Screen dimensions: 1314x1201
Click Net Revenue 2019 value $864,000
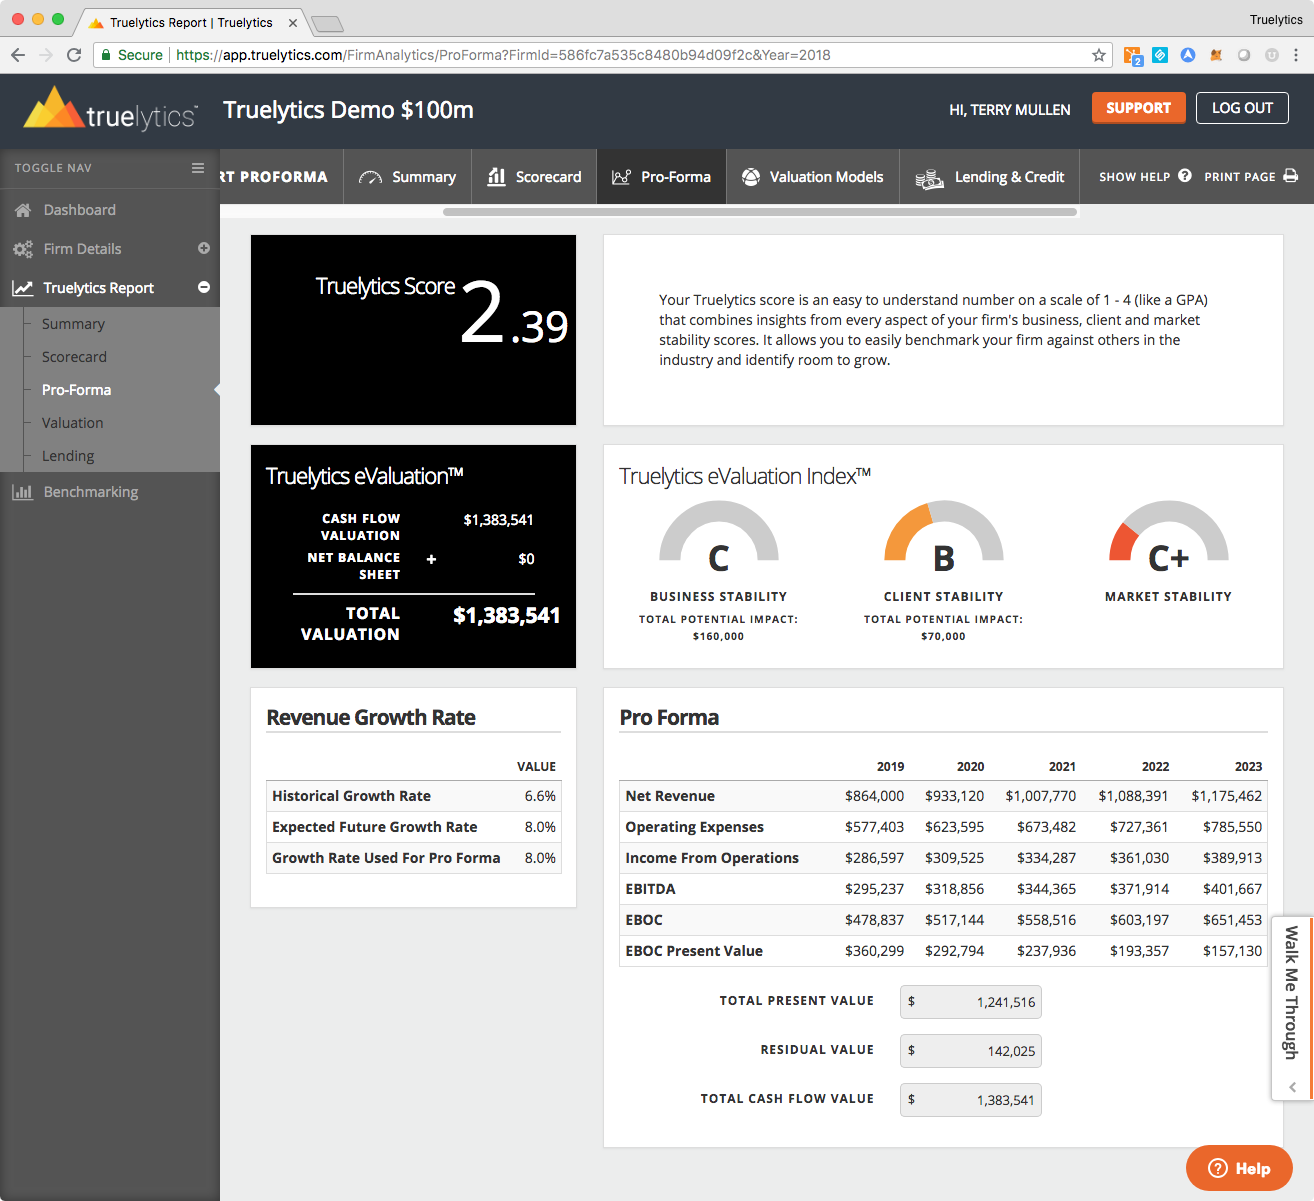[x=874, y=796]
